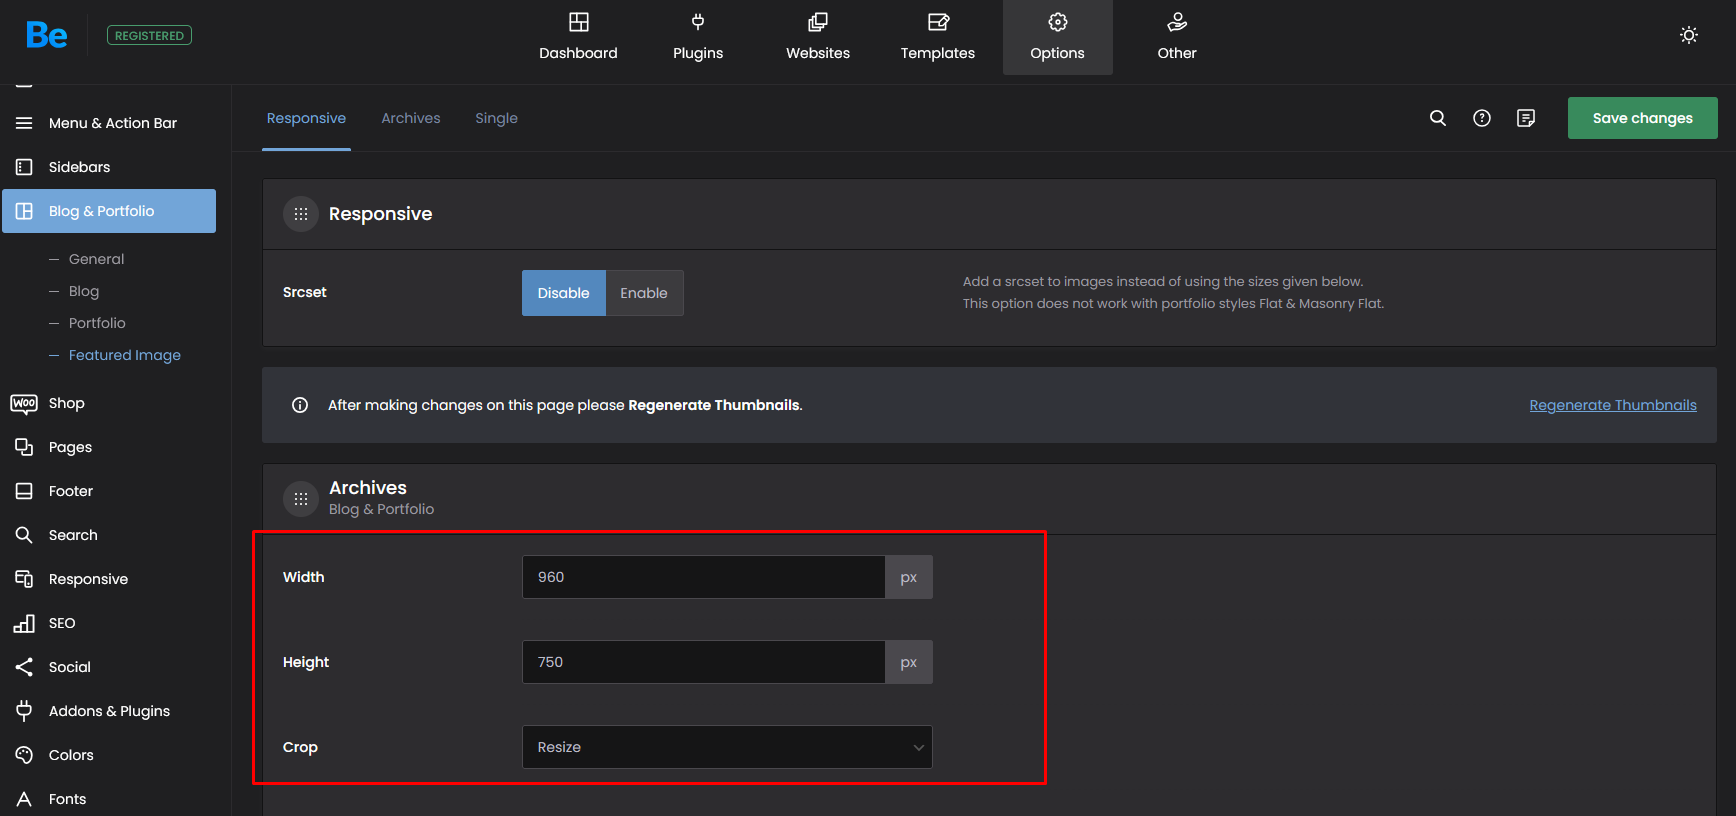Toggle light mode sun icon
Screen dimensions: 1736x816
[x=1689, y=35]
